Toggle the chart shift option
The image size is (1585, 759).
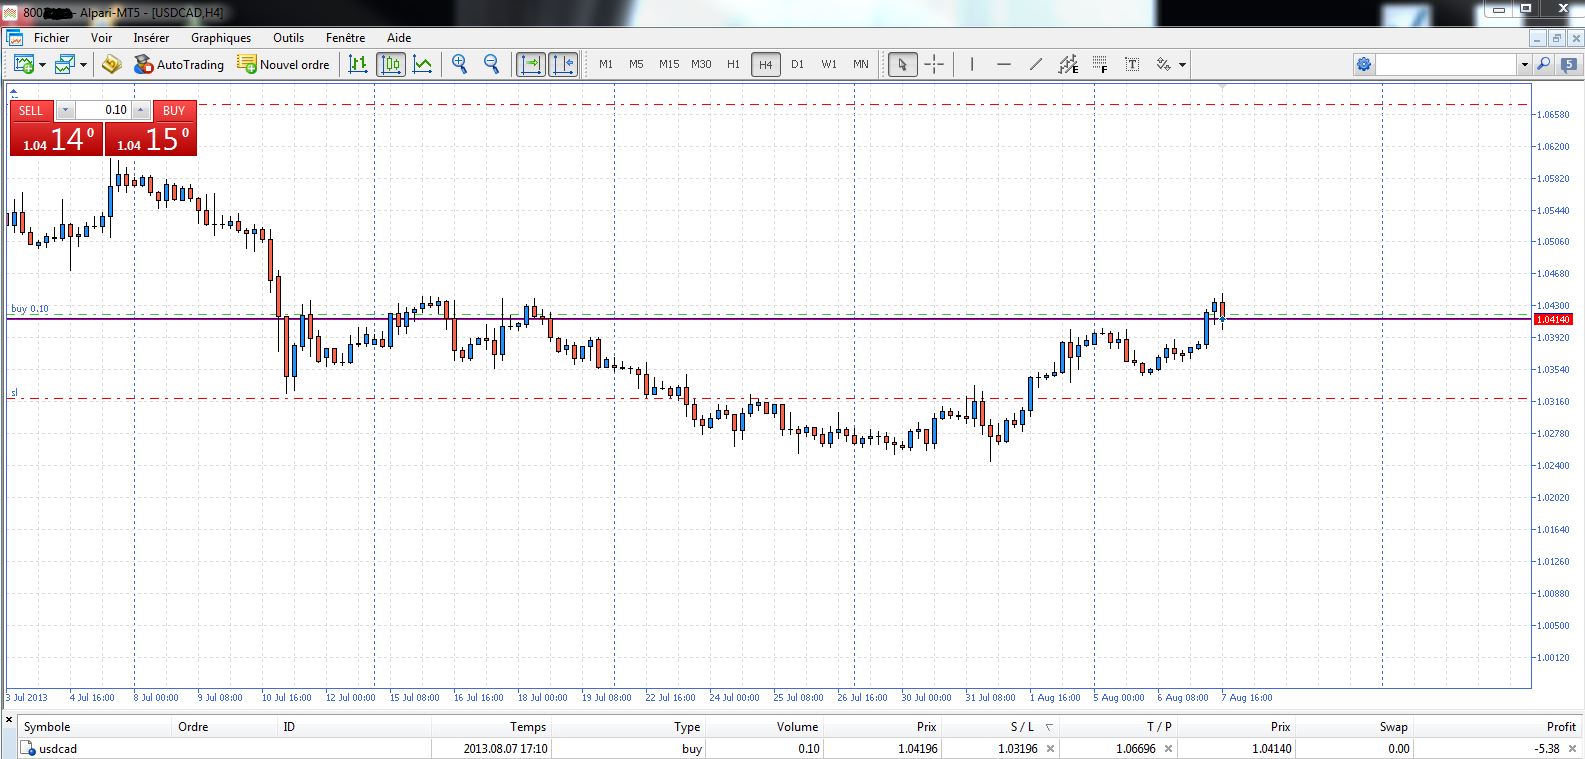pos(563,64)
